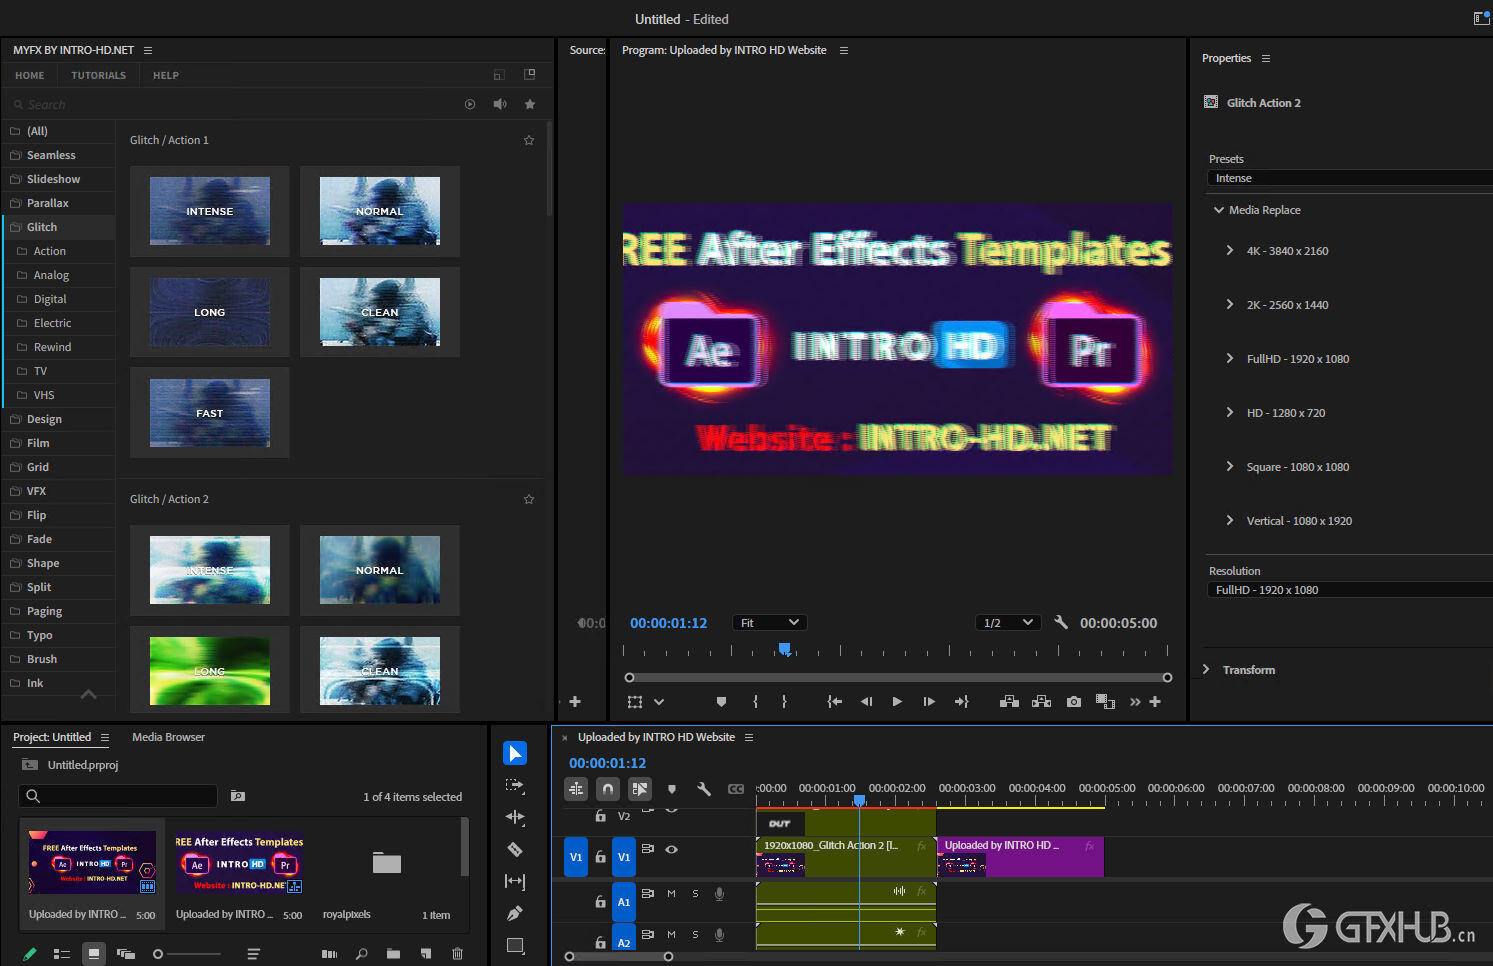This screenshot has width=1493, height=966.
Task: Open timeline wrench display settings
Action: tap(704, 789)
